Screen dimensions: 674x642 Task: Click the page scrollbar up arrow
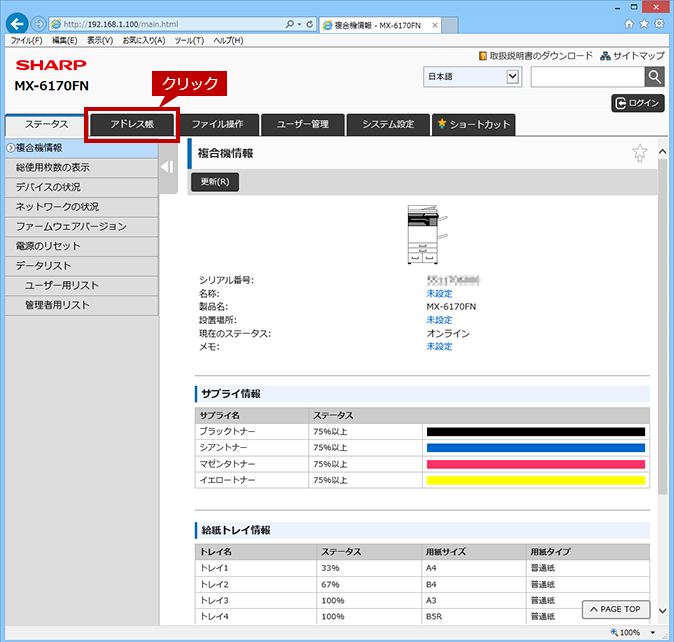(x=662, y=152)
